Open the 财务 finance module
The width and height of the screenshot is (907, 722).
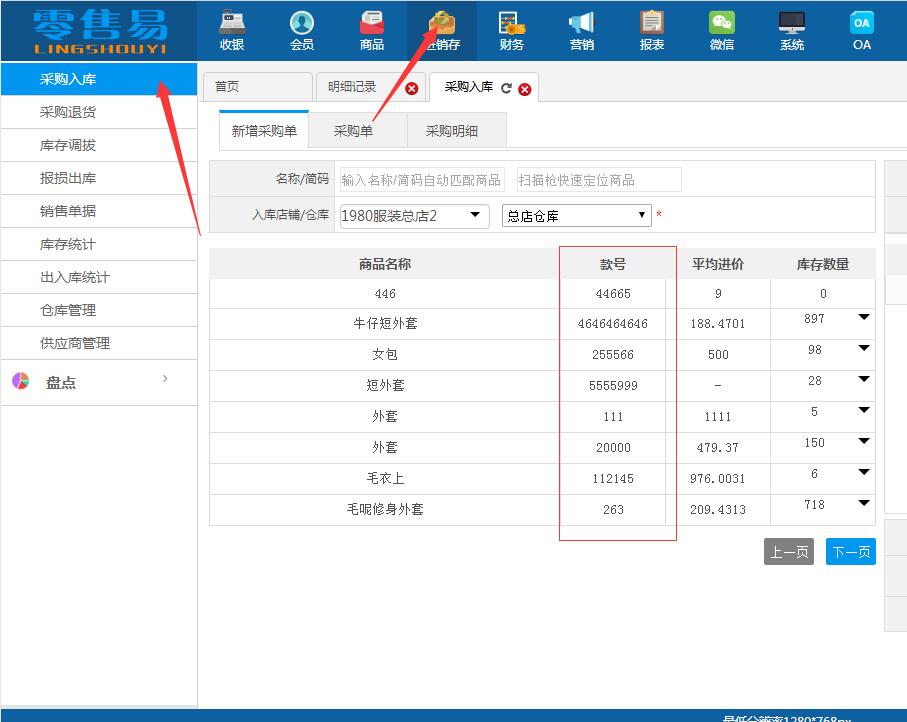click(x=512, y=30)
